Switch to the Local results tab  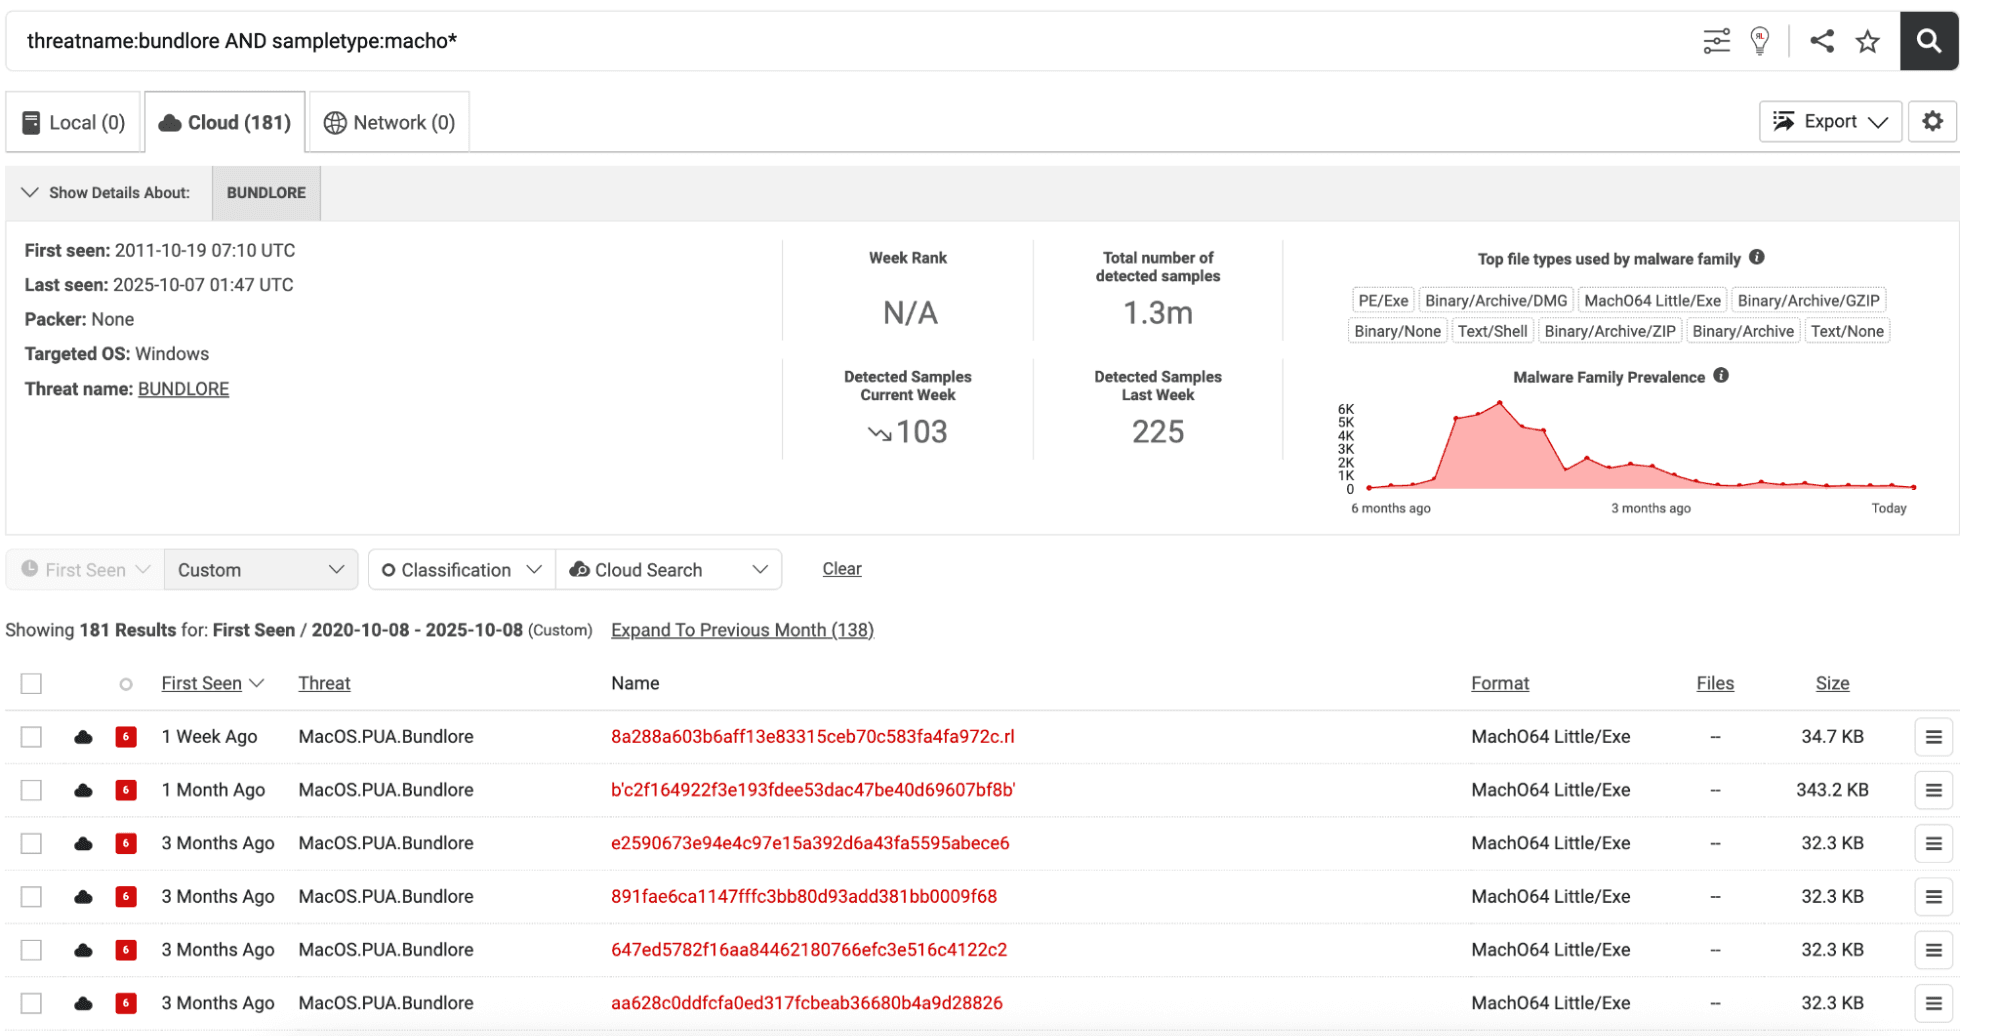click(73, 121)
